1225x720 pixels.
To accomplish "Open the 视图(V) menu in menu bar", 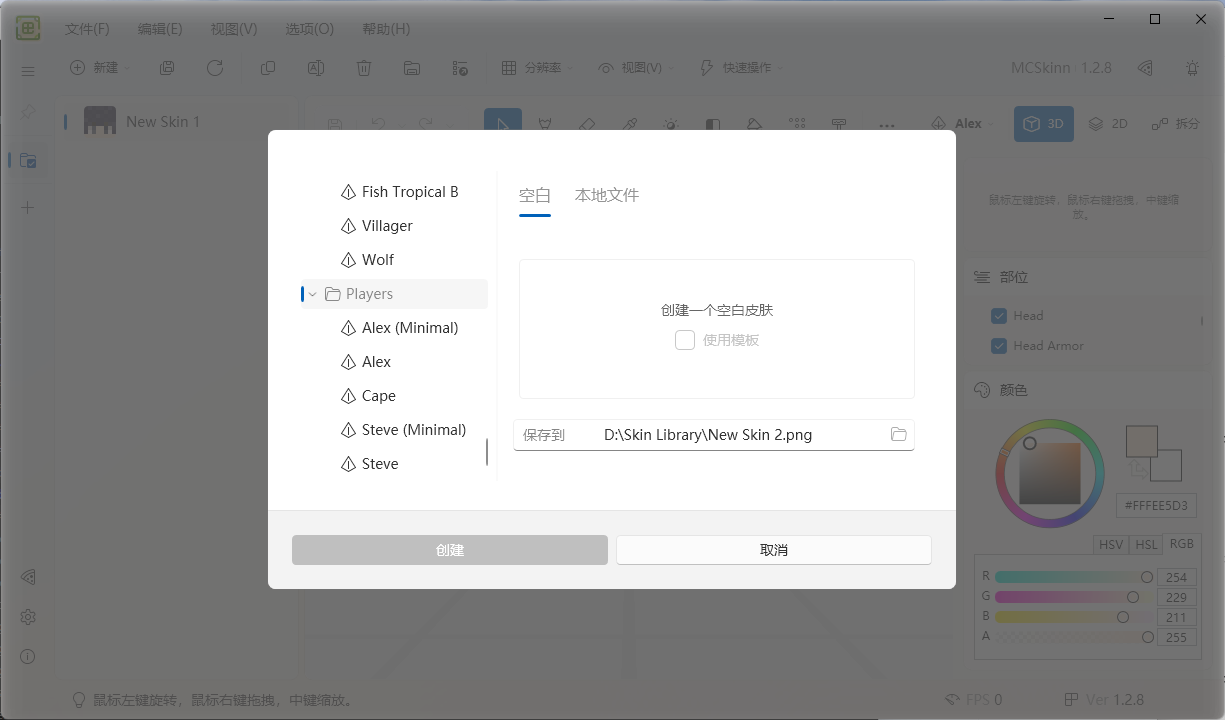I will 234,29.
